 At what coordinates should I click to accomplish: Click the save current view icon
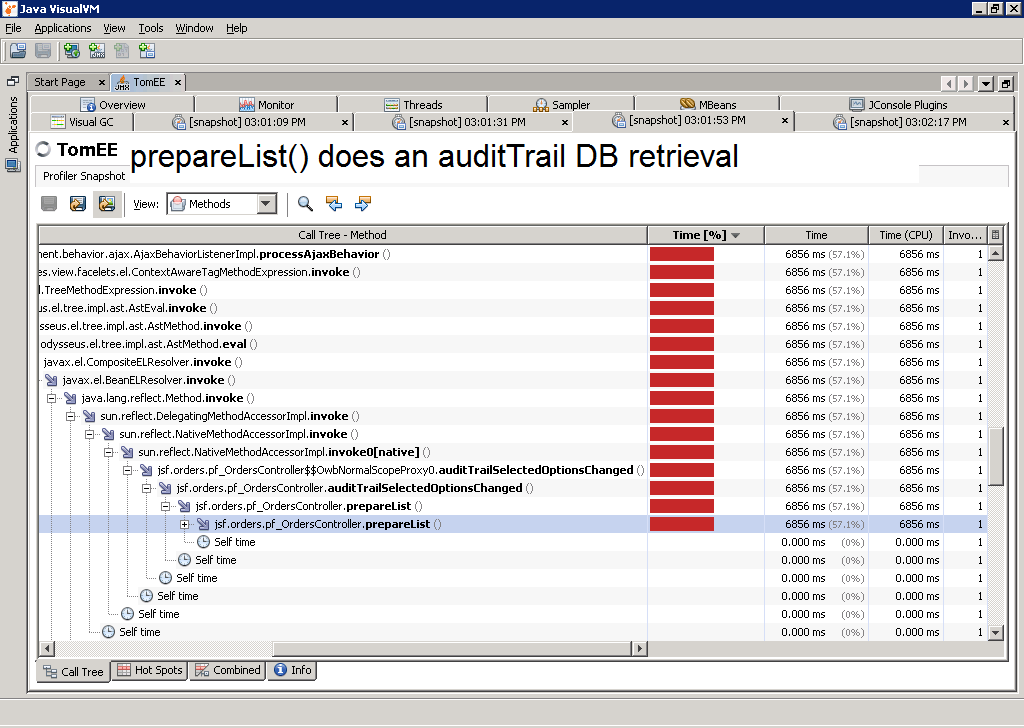coord(106,204)
